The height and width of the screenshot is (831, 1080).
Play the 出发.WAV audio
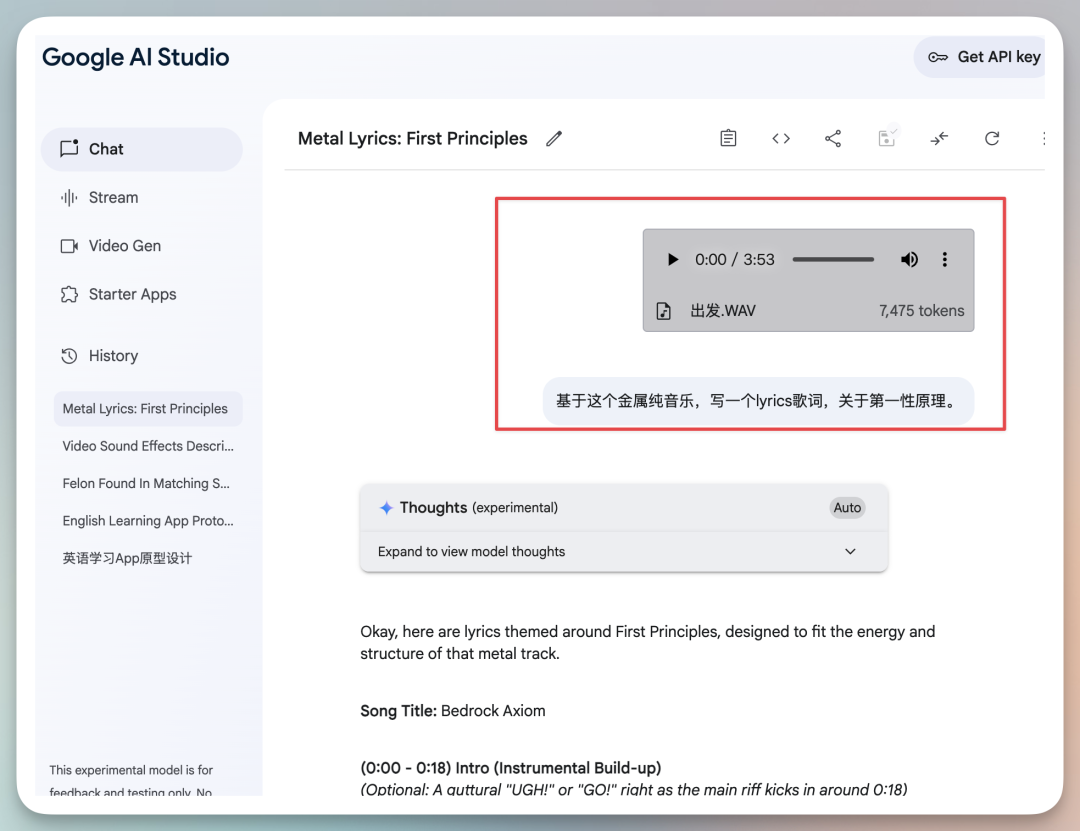coord(672,260)
